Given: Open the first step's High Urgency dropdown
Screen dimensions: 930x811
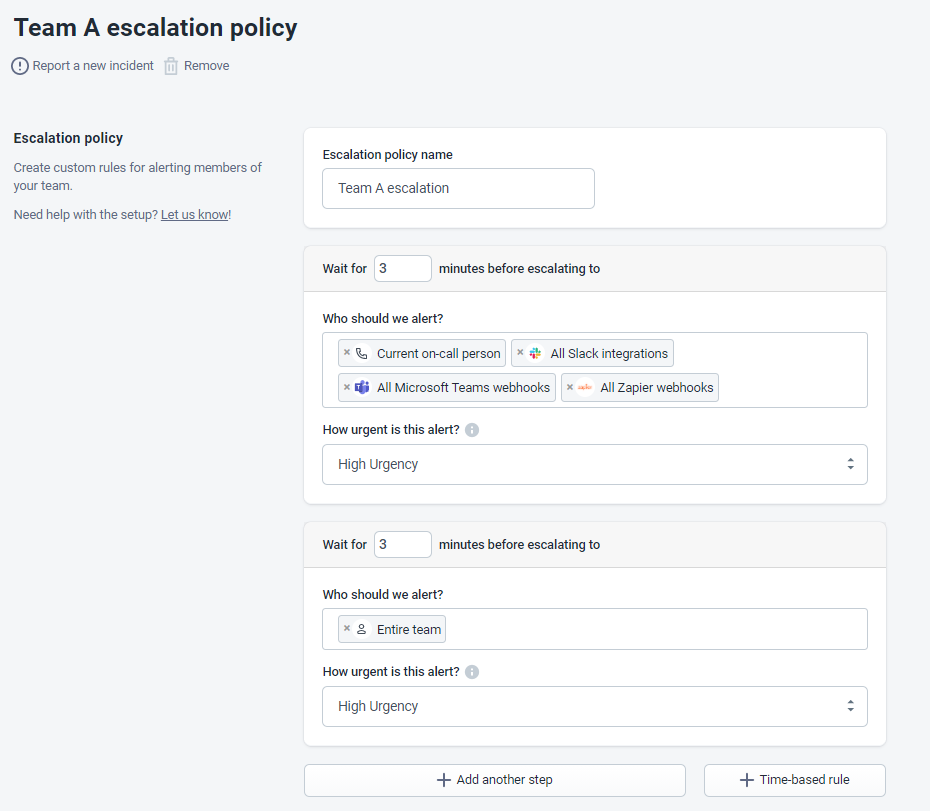Looking at the screenshot, I should [594, 464].
